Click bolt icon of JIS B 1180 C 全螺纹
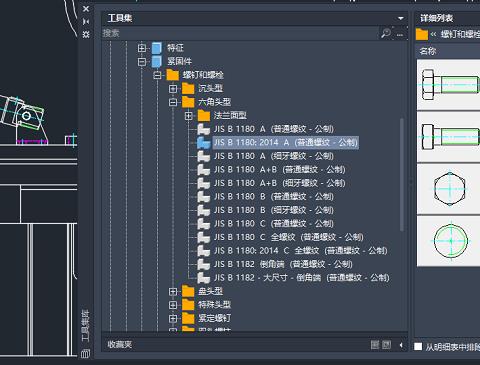This screenshot has height=365, width=480. [x=203, y=237]
